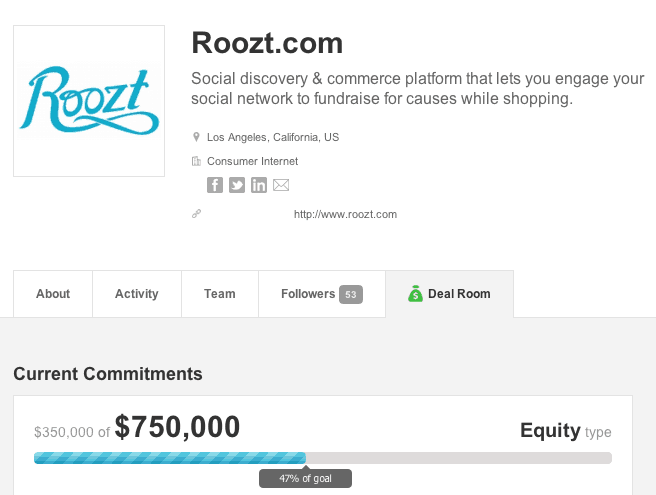Click the blue striped commitments progress bar
This screenshot has width=656, height=495.
point(170,458)
